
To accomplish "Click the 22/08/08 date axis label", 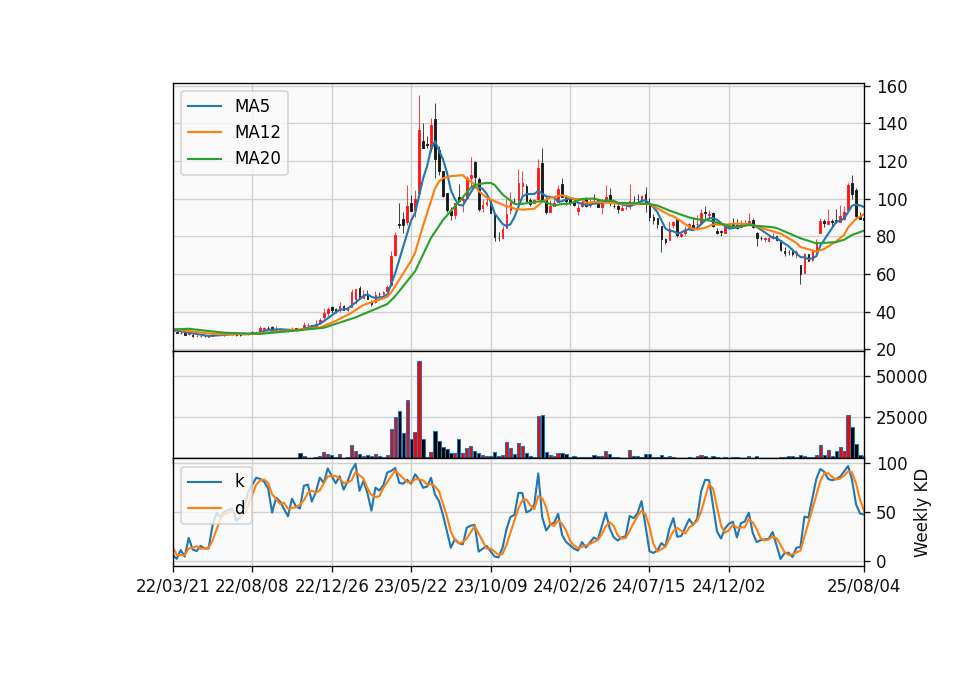I will 252,586.
